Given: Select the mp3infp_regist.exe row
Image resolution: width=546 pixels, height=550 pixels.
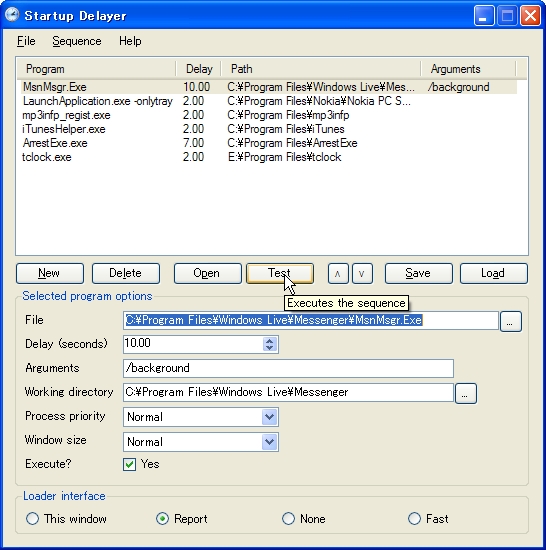Looking at the screenshot, I should (x=269, y=115).
